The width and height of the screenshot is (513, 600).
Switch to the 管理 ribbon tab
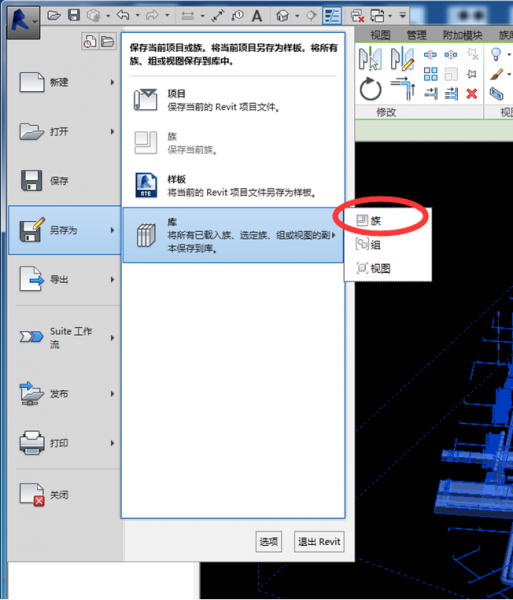417,36
